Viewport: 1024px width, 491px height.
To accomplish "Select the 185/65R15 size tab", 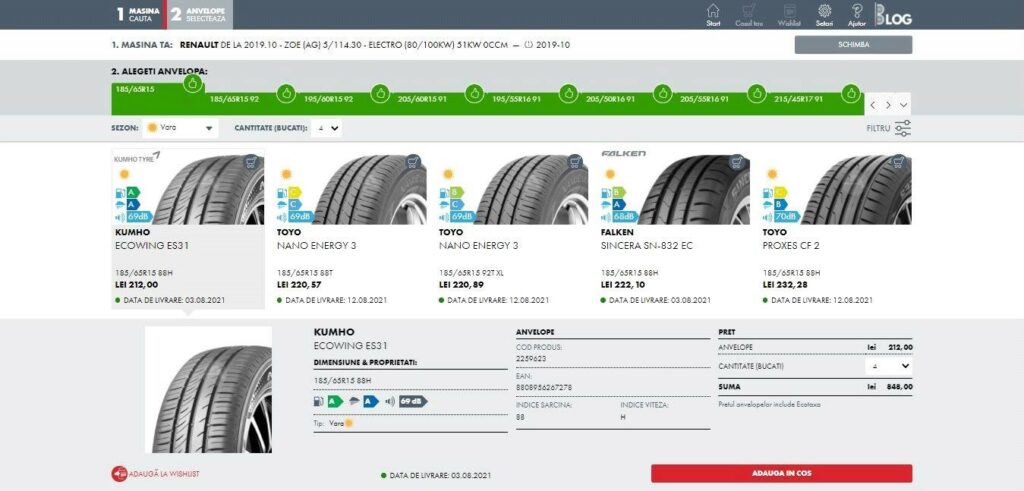I will point(158,99).
